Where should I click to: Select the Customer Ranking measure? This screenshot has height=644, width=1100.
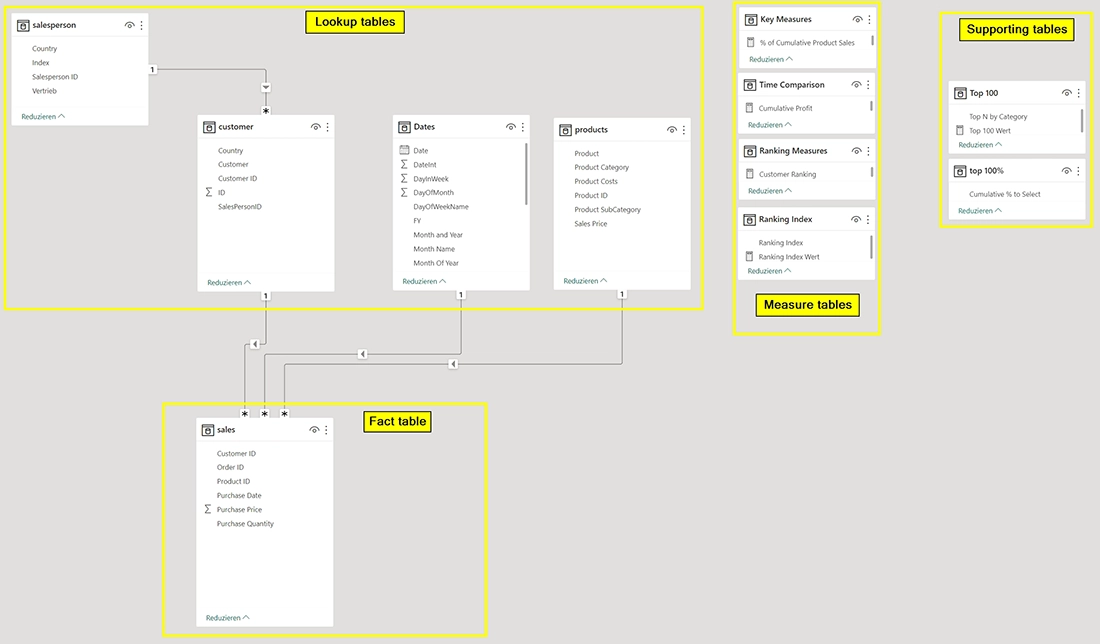click(787, 174)
